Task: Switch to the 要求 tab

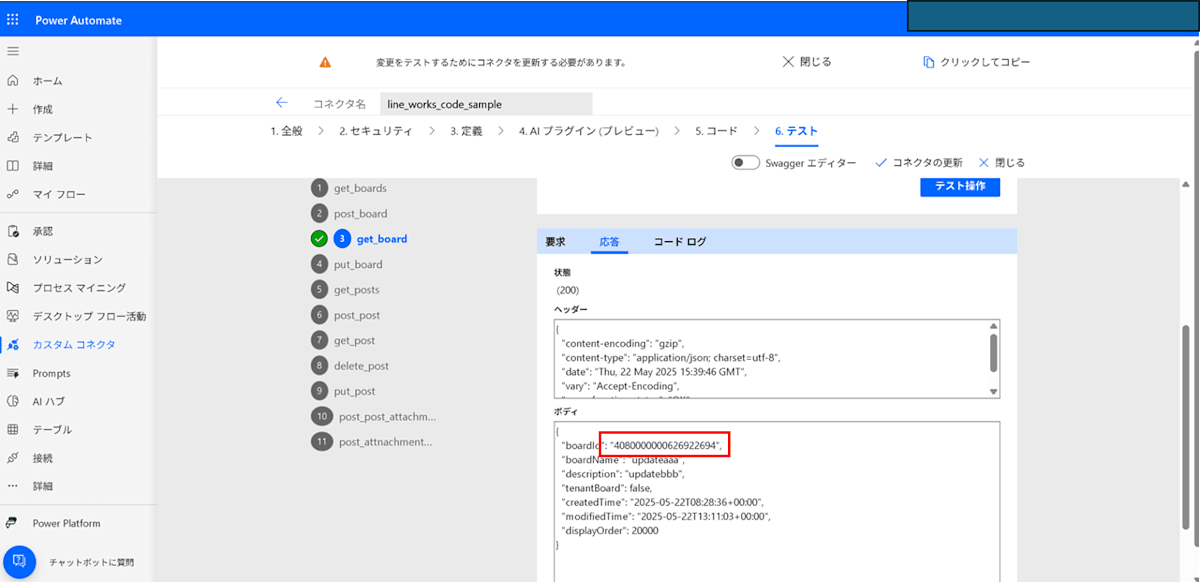Action: click(555, 241)
